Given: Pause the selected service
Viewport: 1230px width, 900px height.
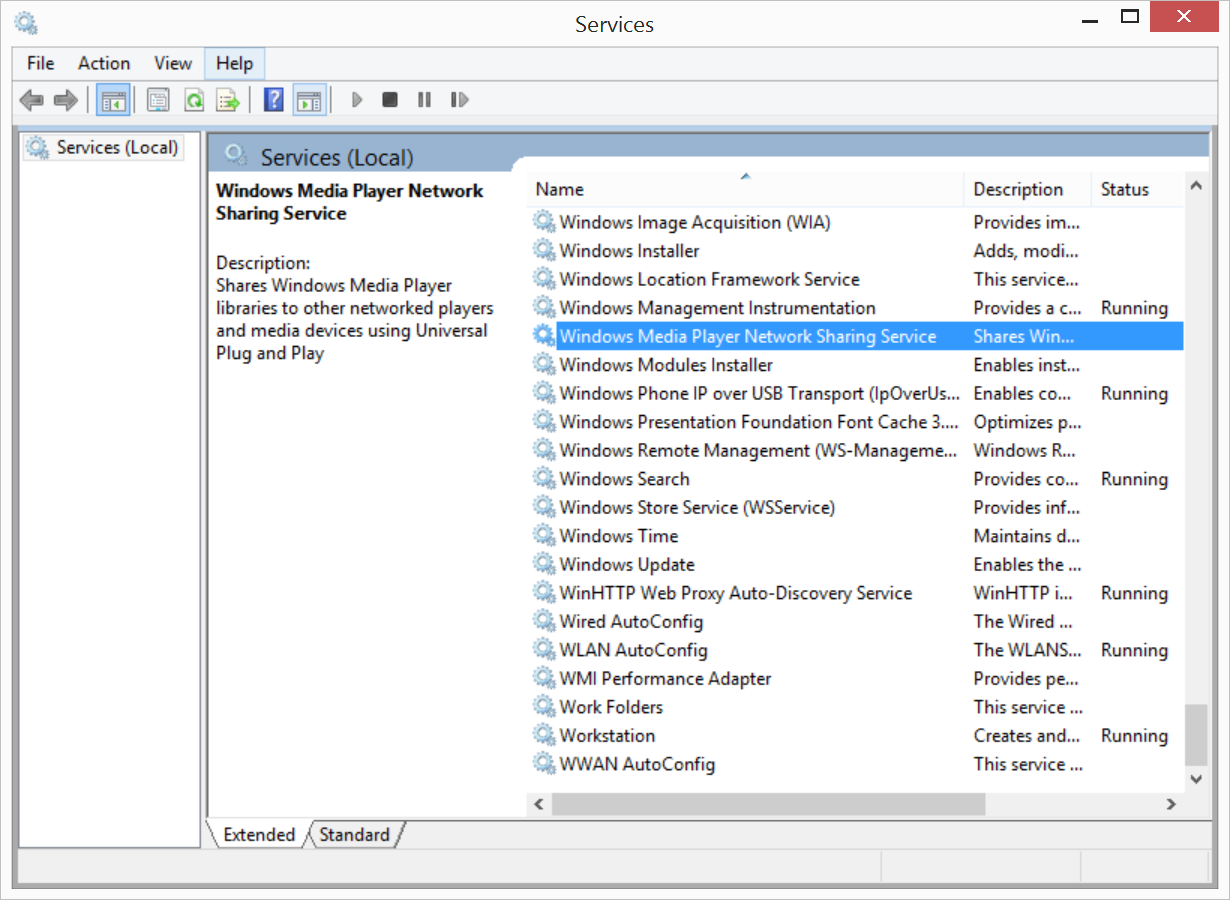Looking at the screenshot, I should 423,99.
